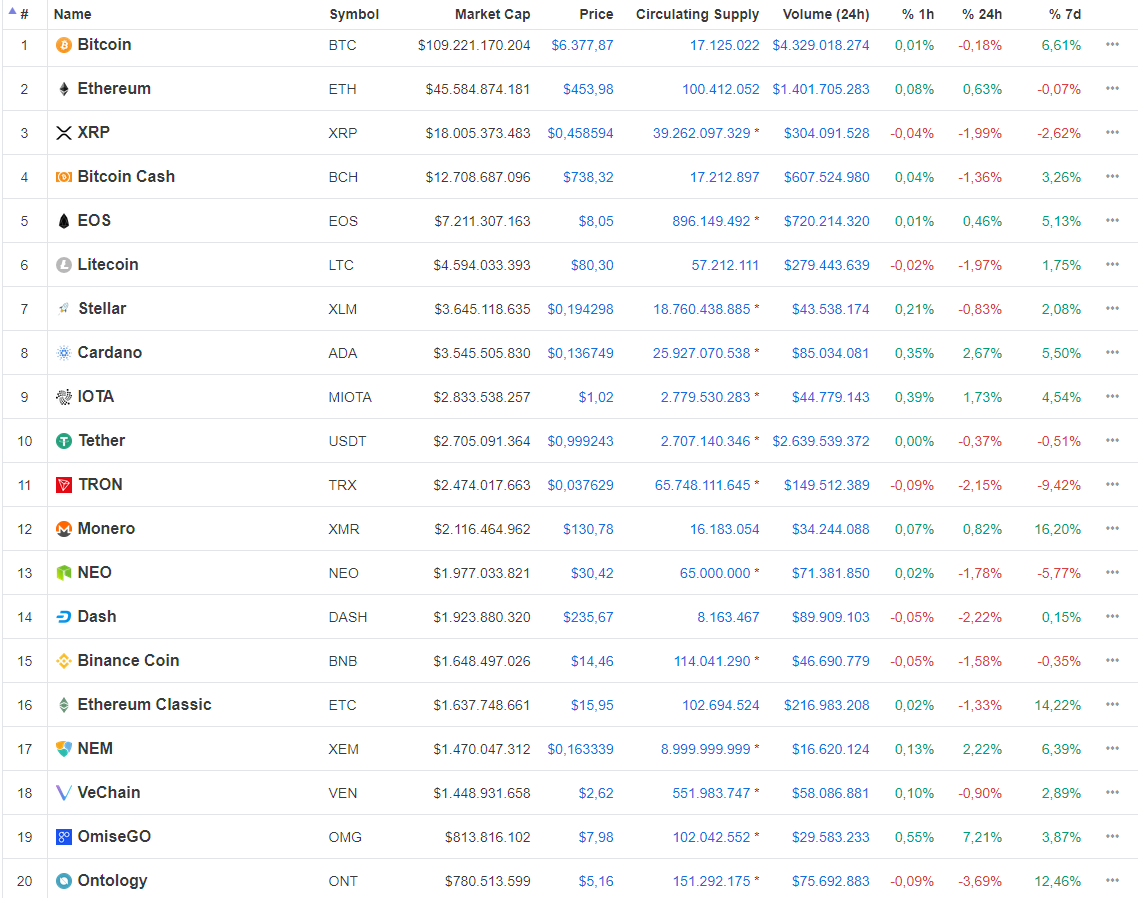Click the Monero logo icon
Viewport: 1138px width, 907px height.
pos(64,529)
